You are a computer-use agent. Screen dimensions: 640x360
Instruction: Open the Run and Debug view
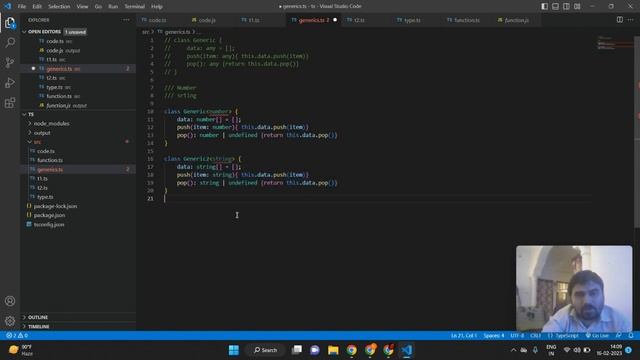(10, 82)
